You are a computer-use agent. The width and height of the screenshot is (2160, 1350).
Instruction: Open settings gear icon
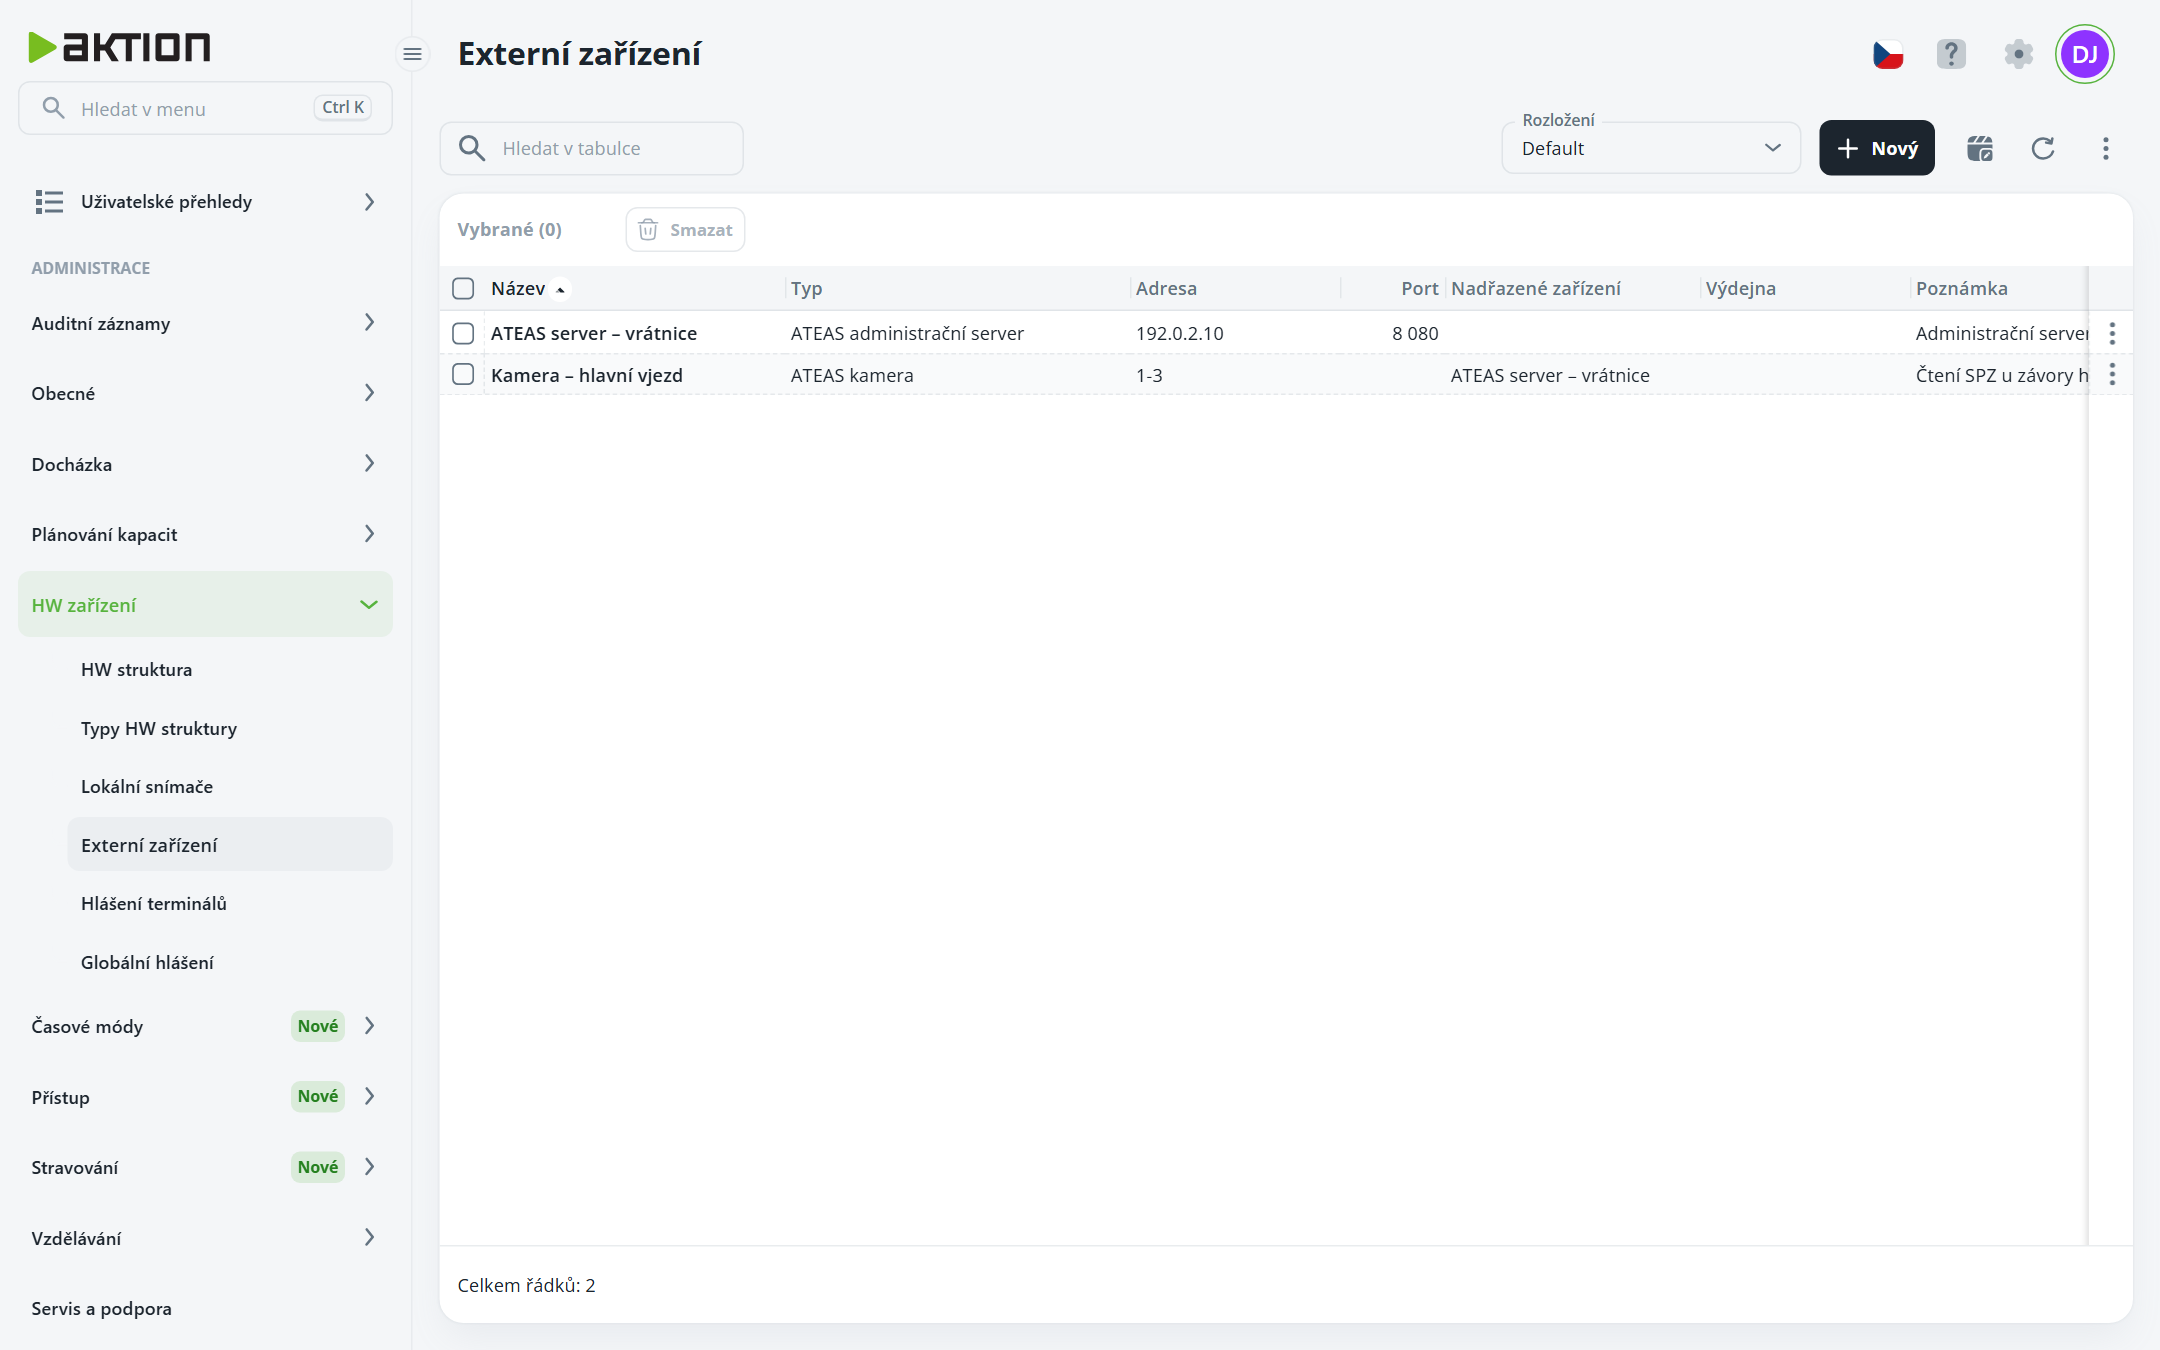[2019, 54]
